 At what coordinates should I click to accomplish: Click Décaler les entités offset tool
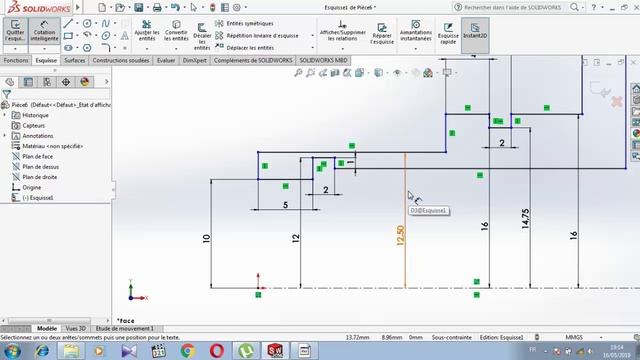point(202,37)
